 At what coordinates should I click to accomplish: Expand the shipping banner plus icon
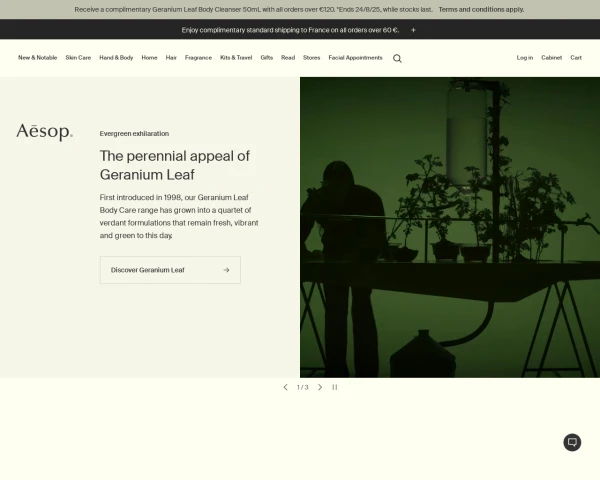pos(413,30)
